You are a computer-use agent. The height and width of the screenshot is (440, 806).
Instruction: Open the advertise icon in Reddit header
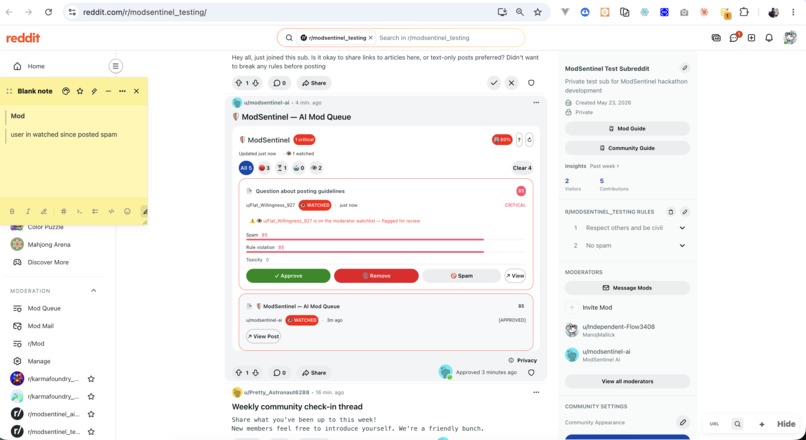pyautogui.click(x=716, y=38)
